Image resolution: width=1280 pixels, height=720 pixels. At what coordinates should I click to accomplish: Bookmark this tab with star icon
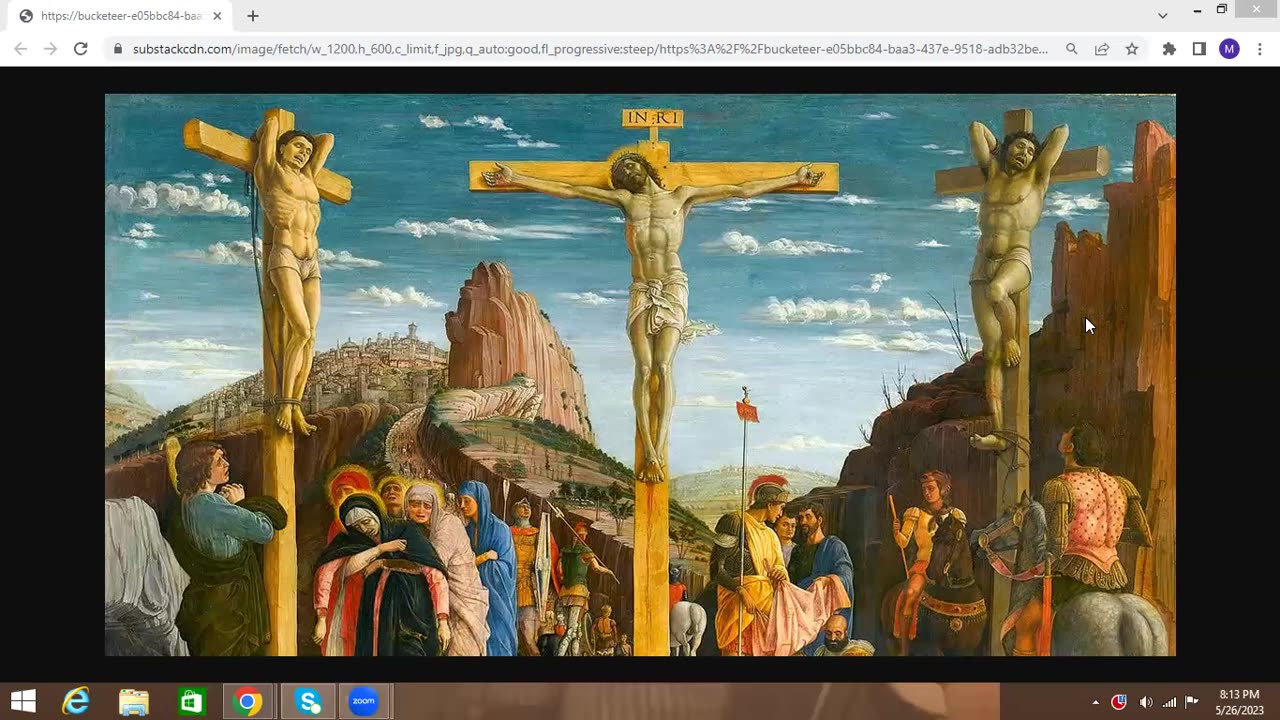1132,48
